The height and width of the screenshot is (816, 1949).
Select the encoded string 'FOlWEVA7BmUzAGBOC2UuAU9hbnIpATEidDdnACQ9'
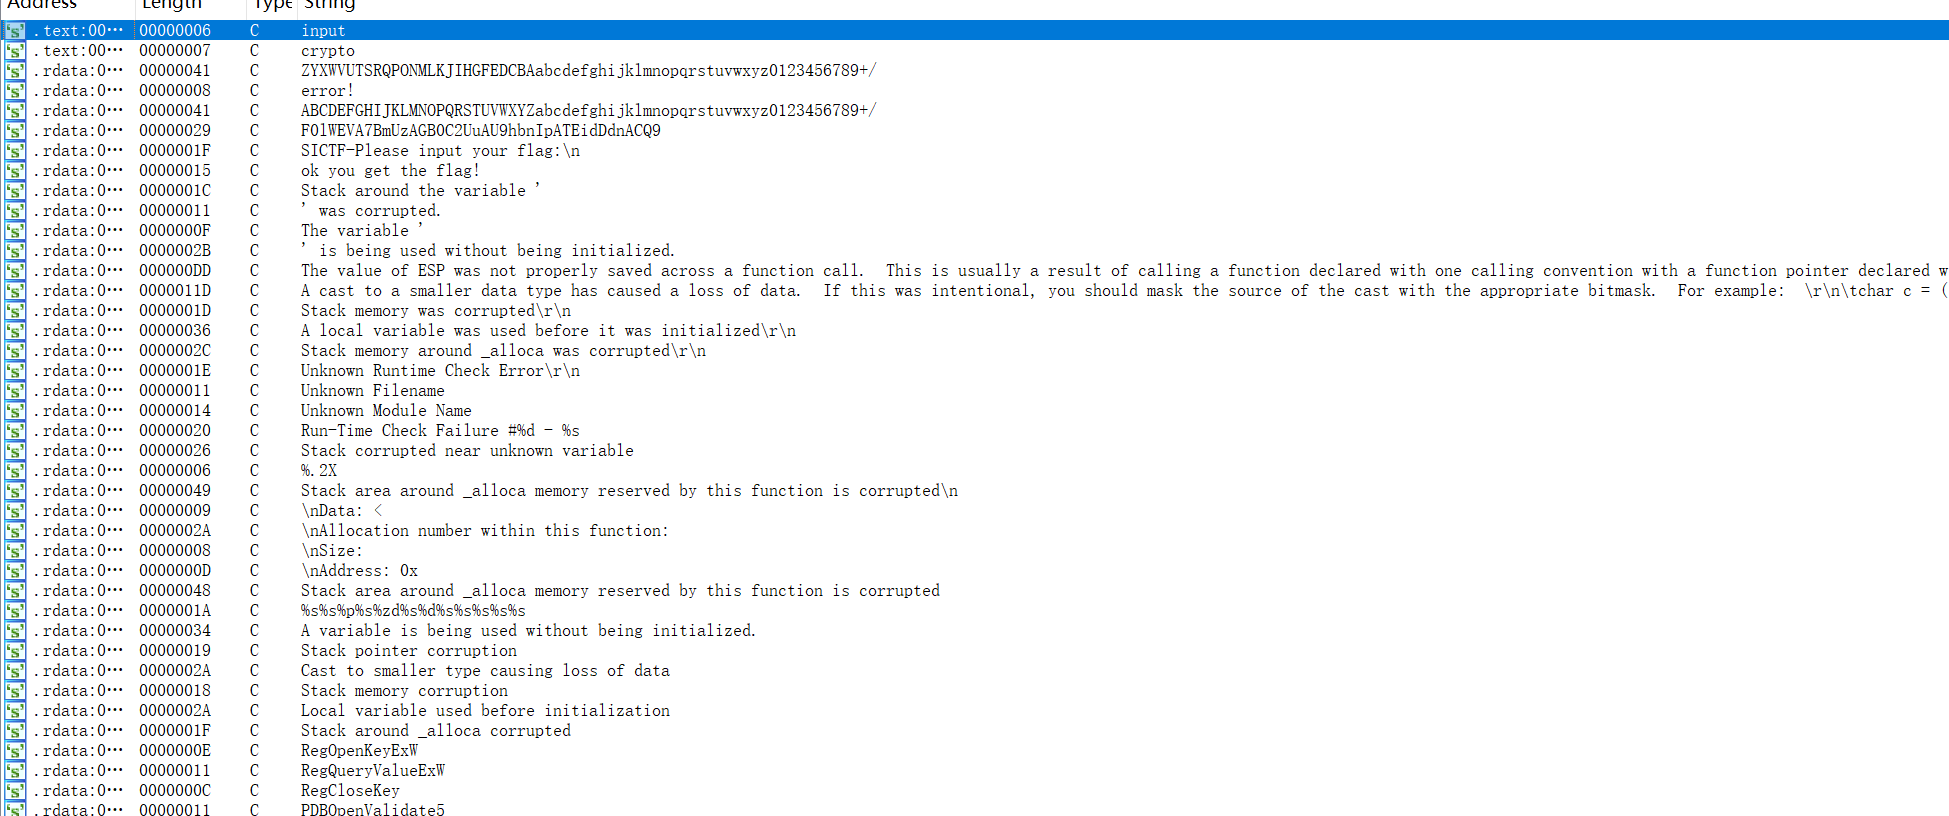(x=480, y=131)
